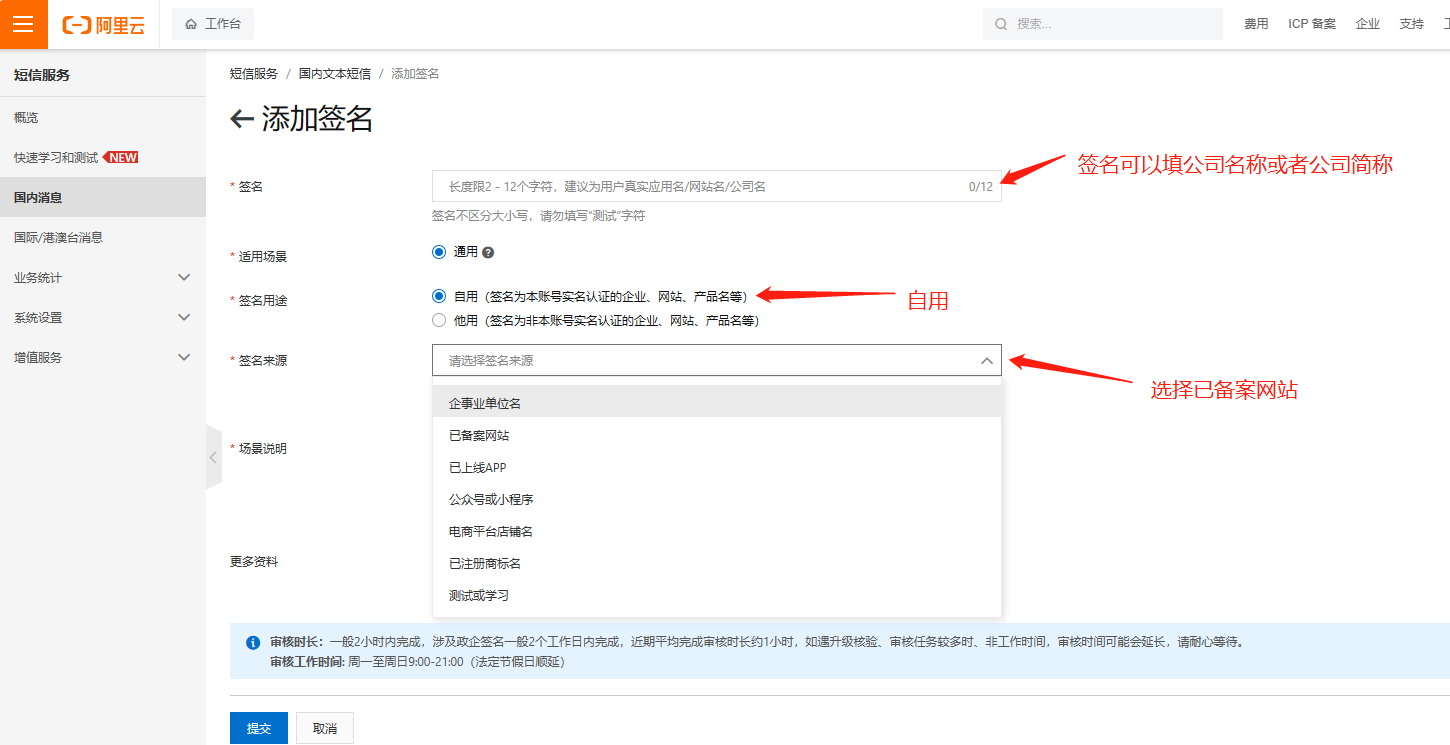The image size is (1450, 745).
Task: Select the 自用 radio option
Action: click(438, 296)
